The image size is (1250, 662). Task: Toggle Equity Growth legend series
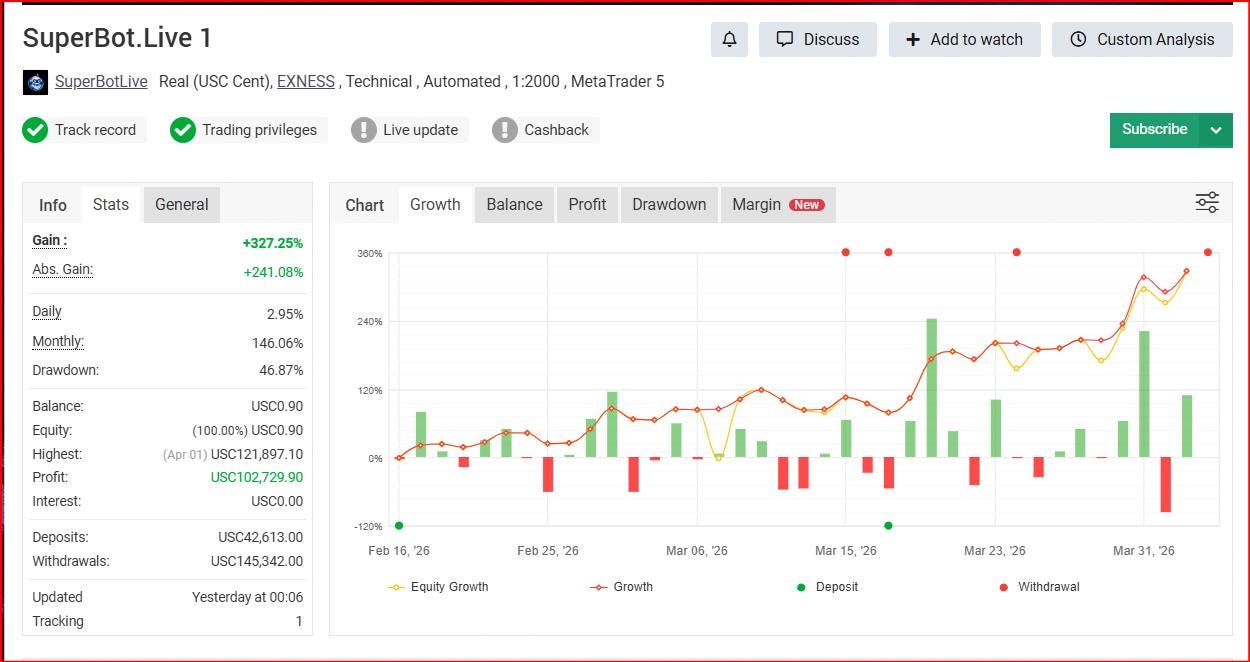438,587
